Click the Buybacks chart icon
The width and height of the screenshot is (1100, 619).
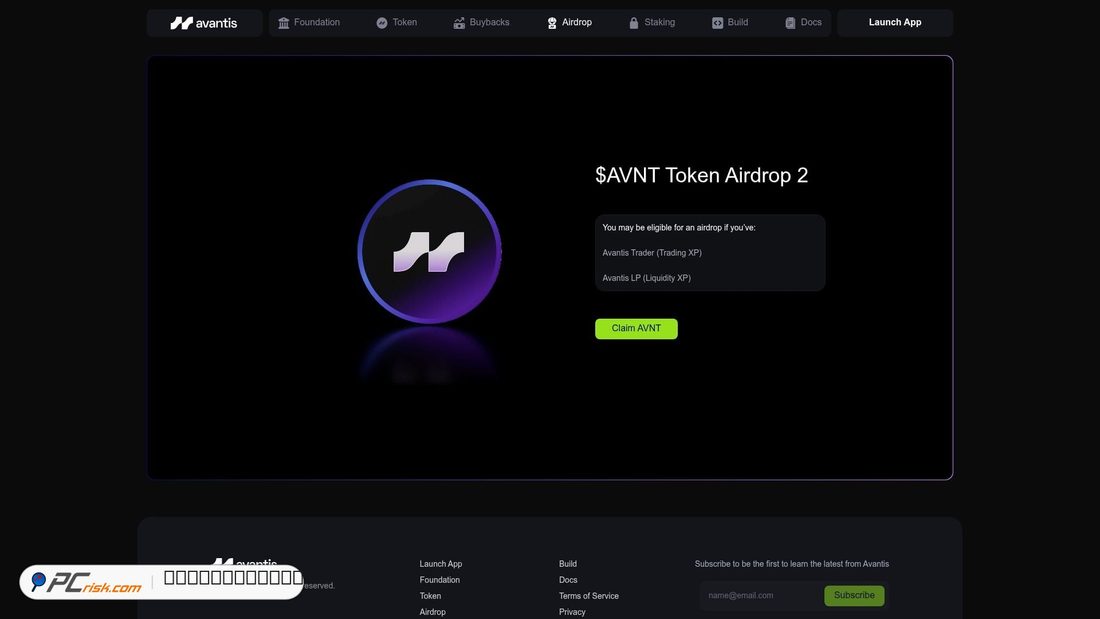point(459,23)
